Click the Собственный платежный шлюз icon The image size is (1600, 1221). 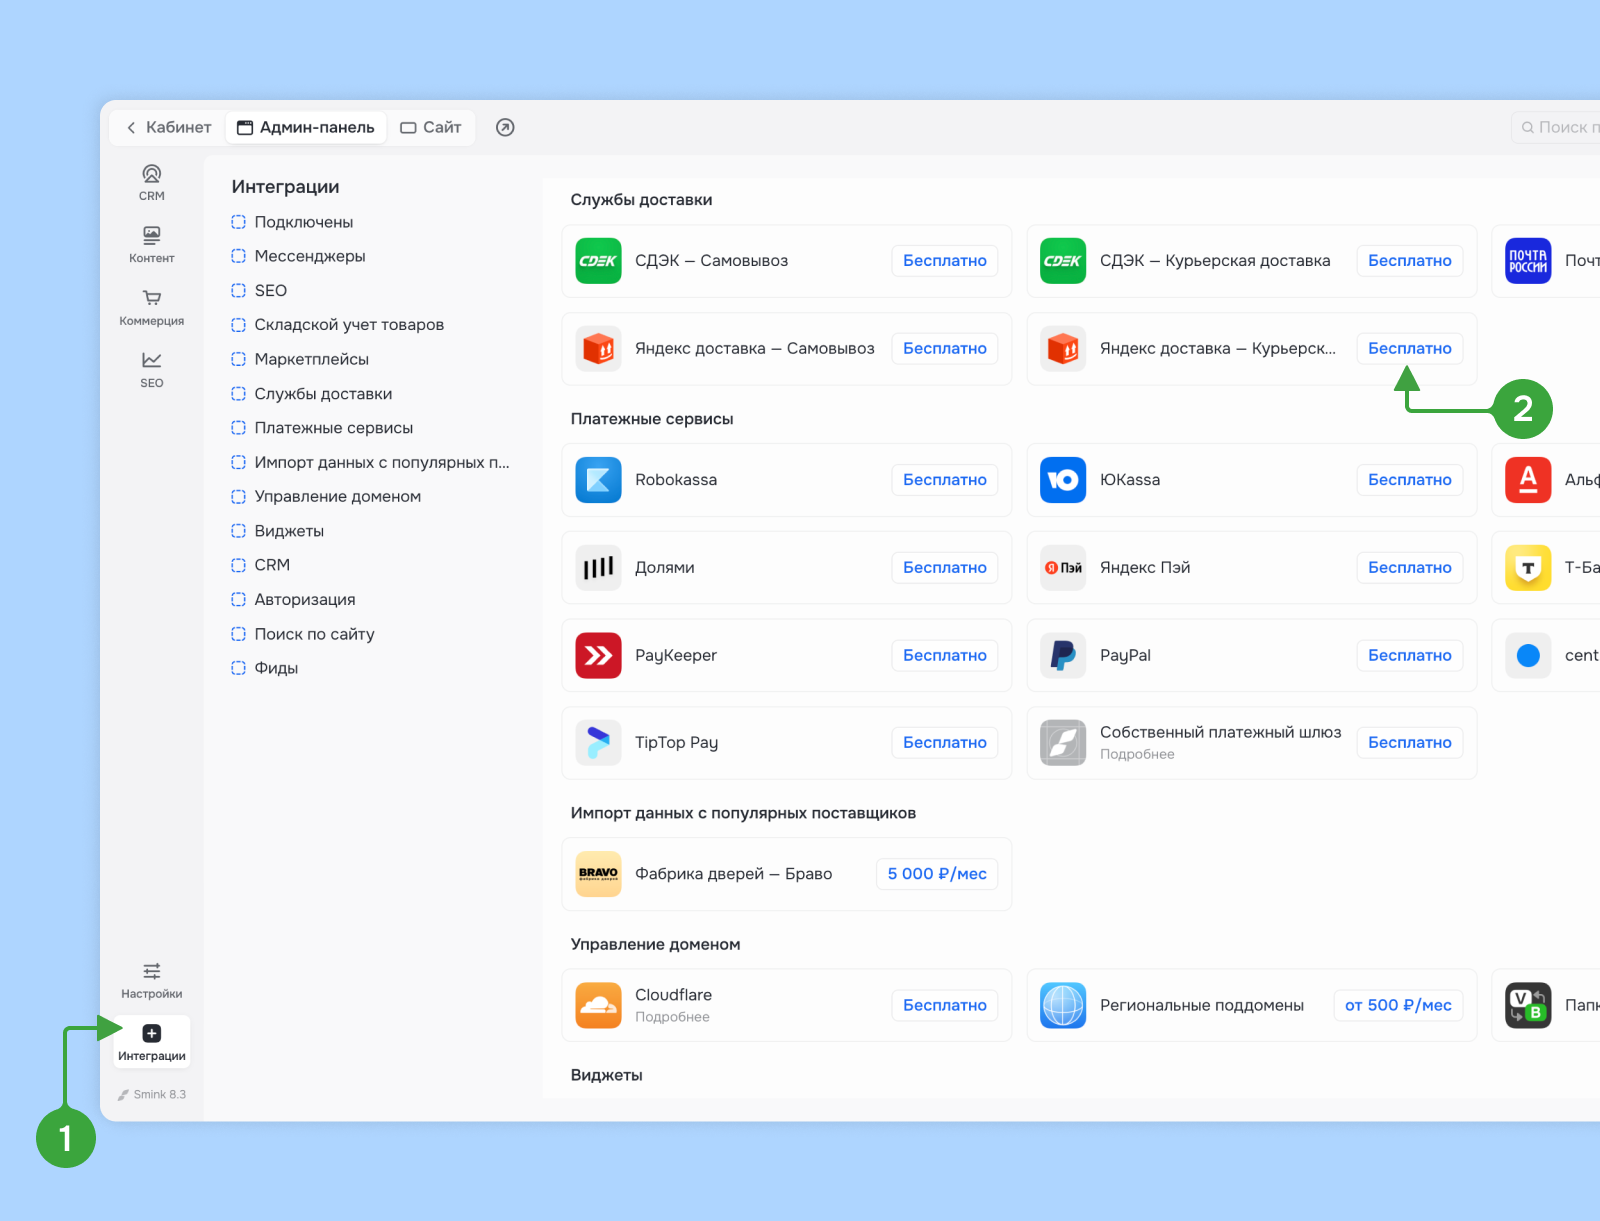click(x=1063, y=743)
